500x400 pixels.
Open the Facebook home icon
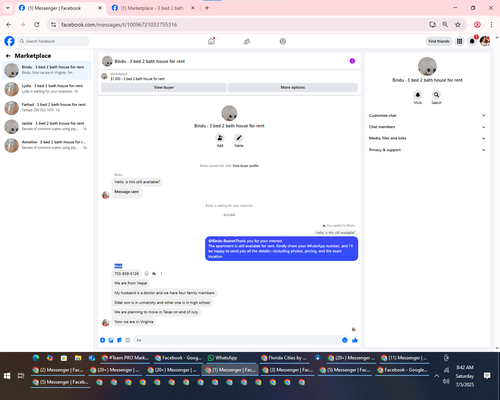(x=211, y=41)
